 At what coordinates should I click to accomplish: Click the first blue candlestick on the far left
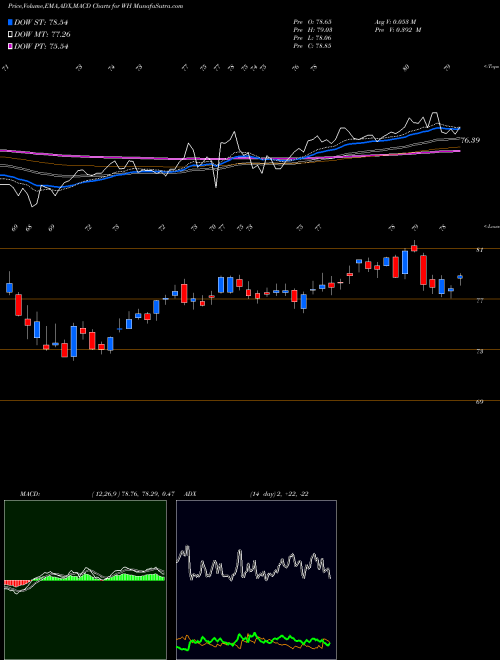click(x=9, y=287)
